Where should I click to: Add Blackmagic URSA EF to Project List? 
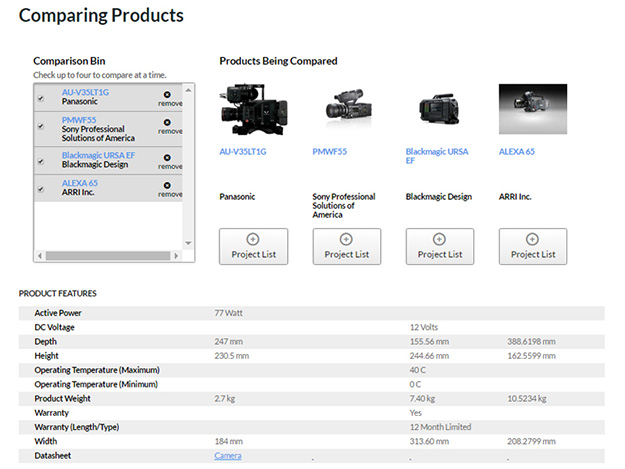tap(439, 246)
